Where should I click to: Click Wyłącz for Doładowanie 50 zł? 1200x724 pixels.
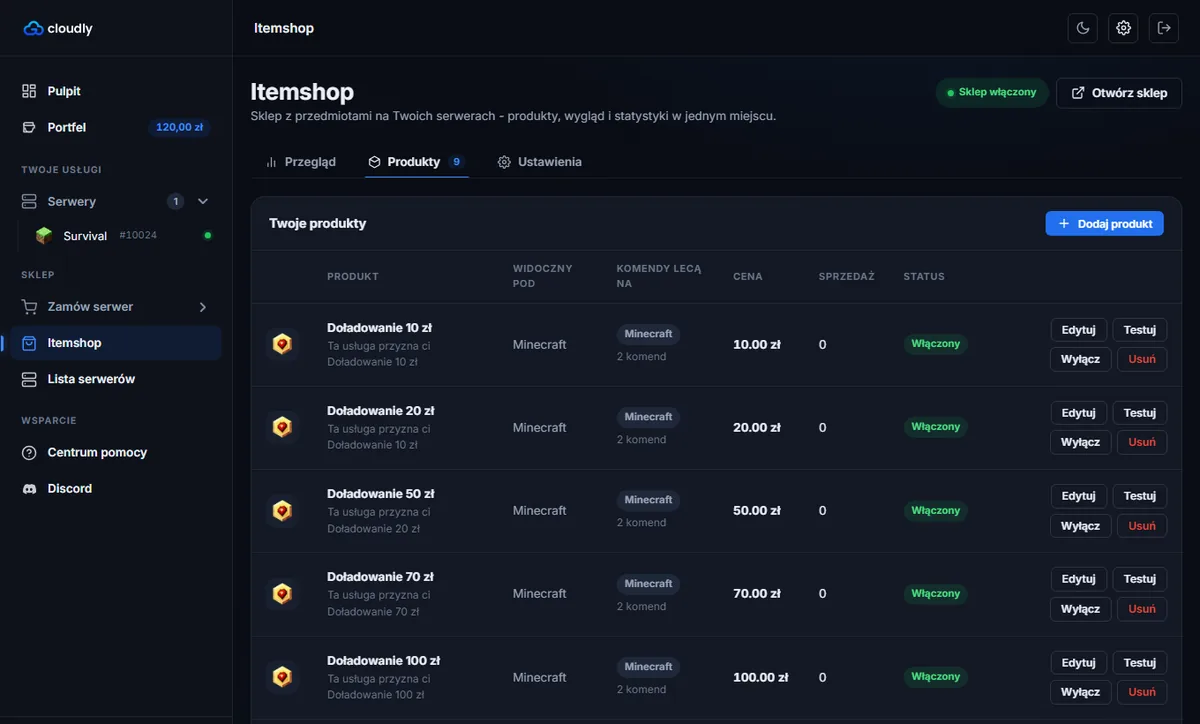(x=1080, y=526)
